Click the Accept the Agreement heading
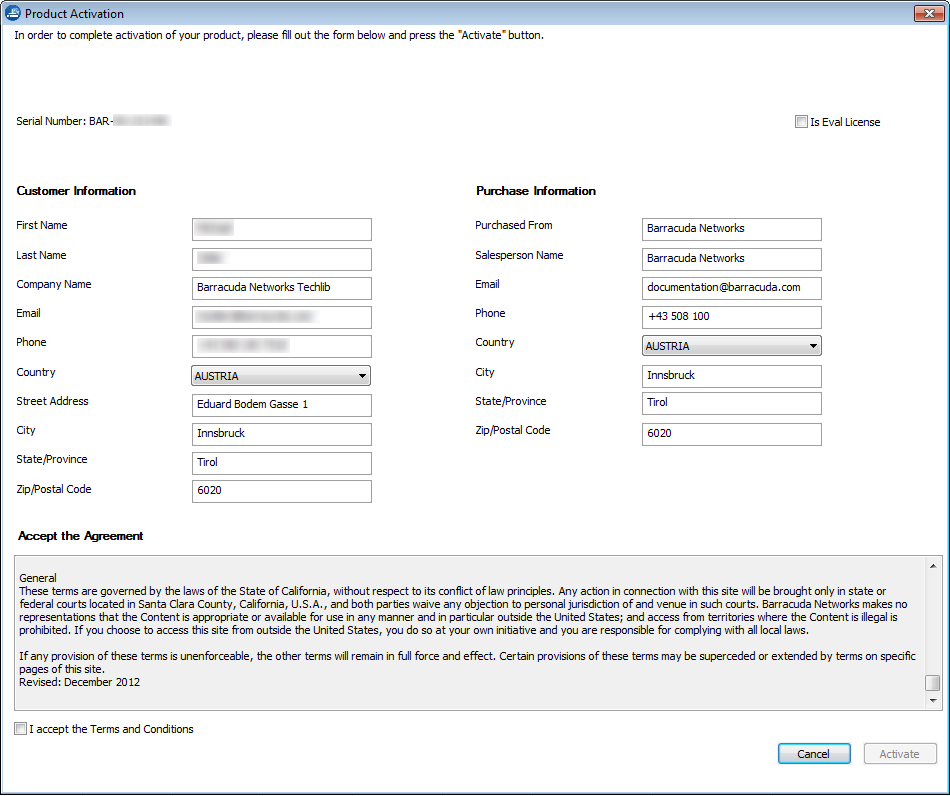The height and width of the screenshot is (796, 950). pyautogui.click(x=81, y=536)
